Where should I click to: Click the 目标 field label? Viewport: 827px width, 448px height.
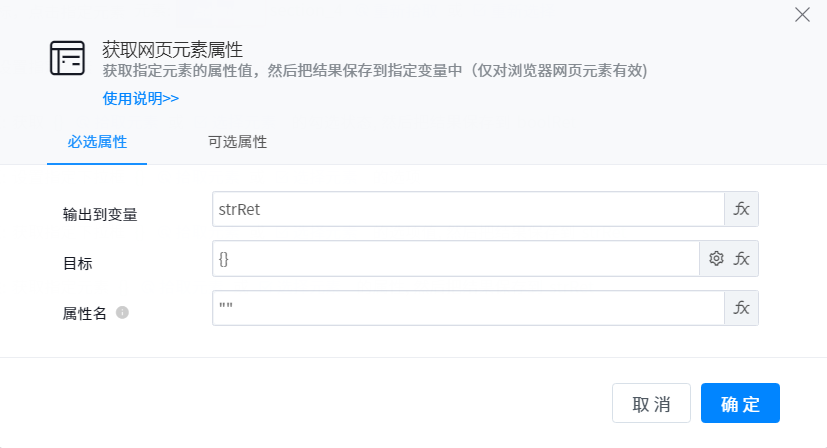click(78, 263)
